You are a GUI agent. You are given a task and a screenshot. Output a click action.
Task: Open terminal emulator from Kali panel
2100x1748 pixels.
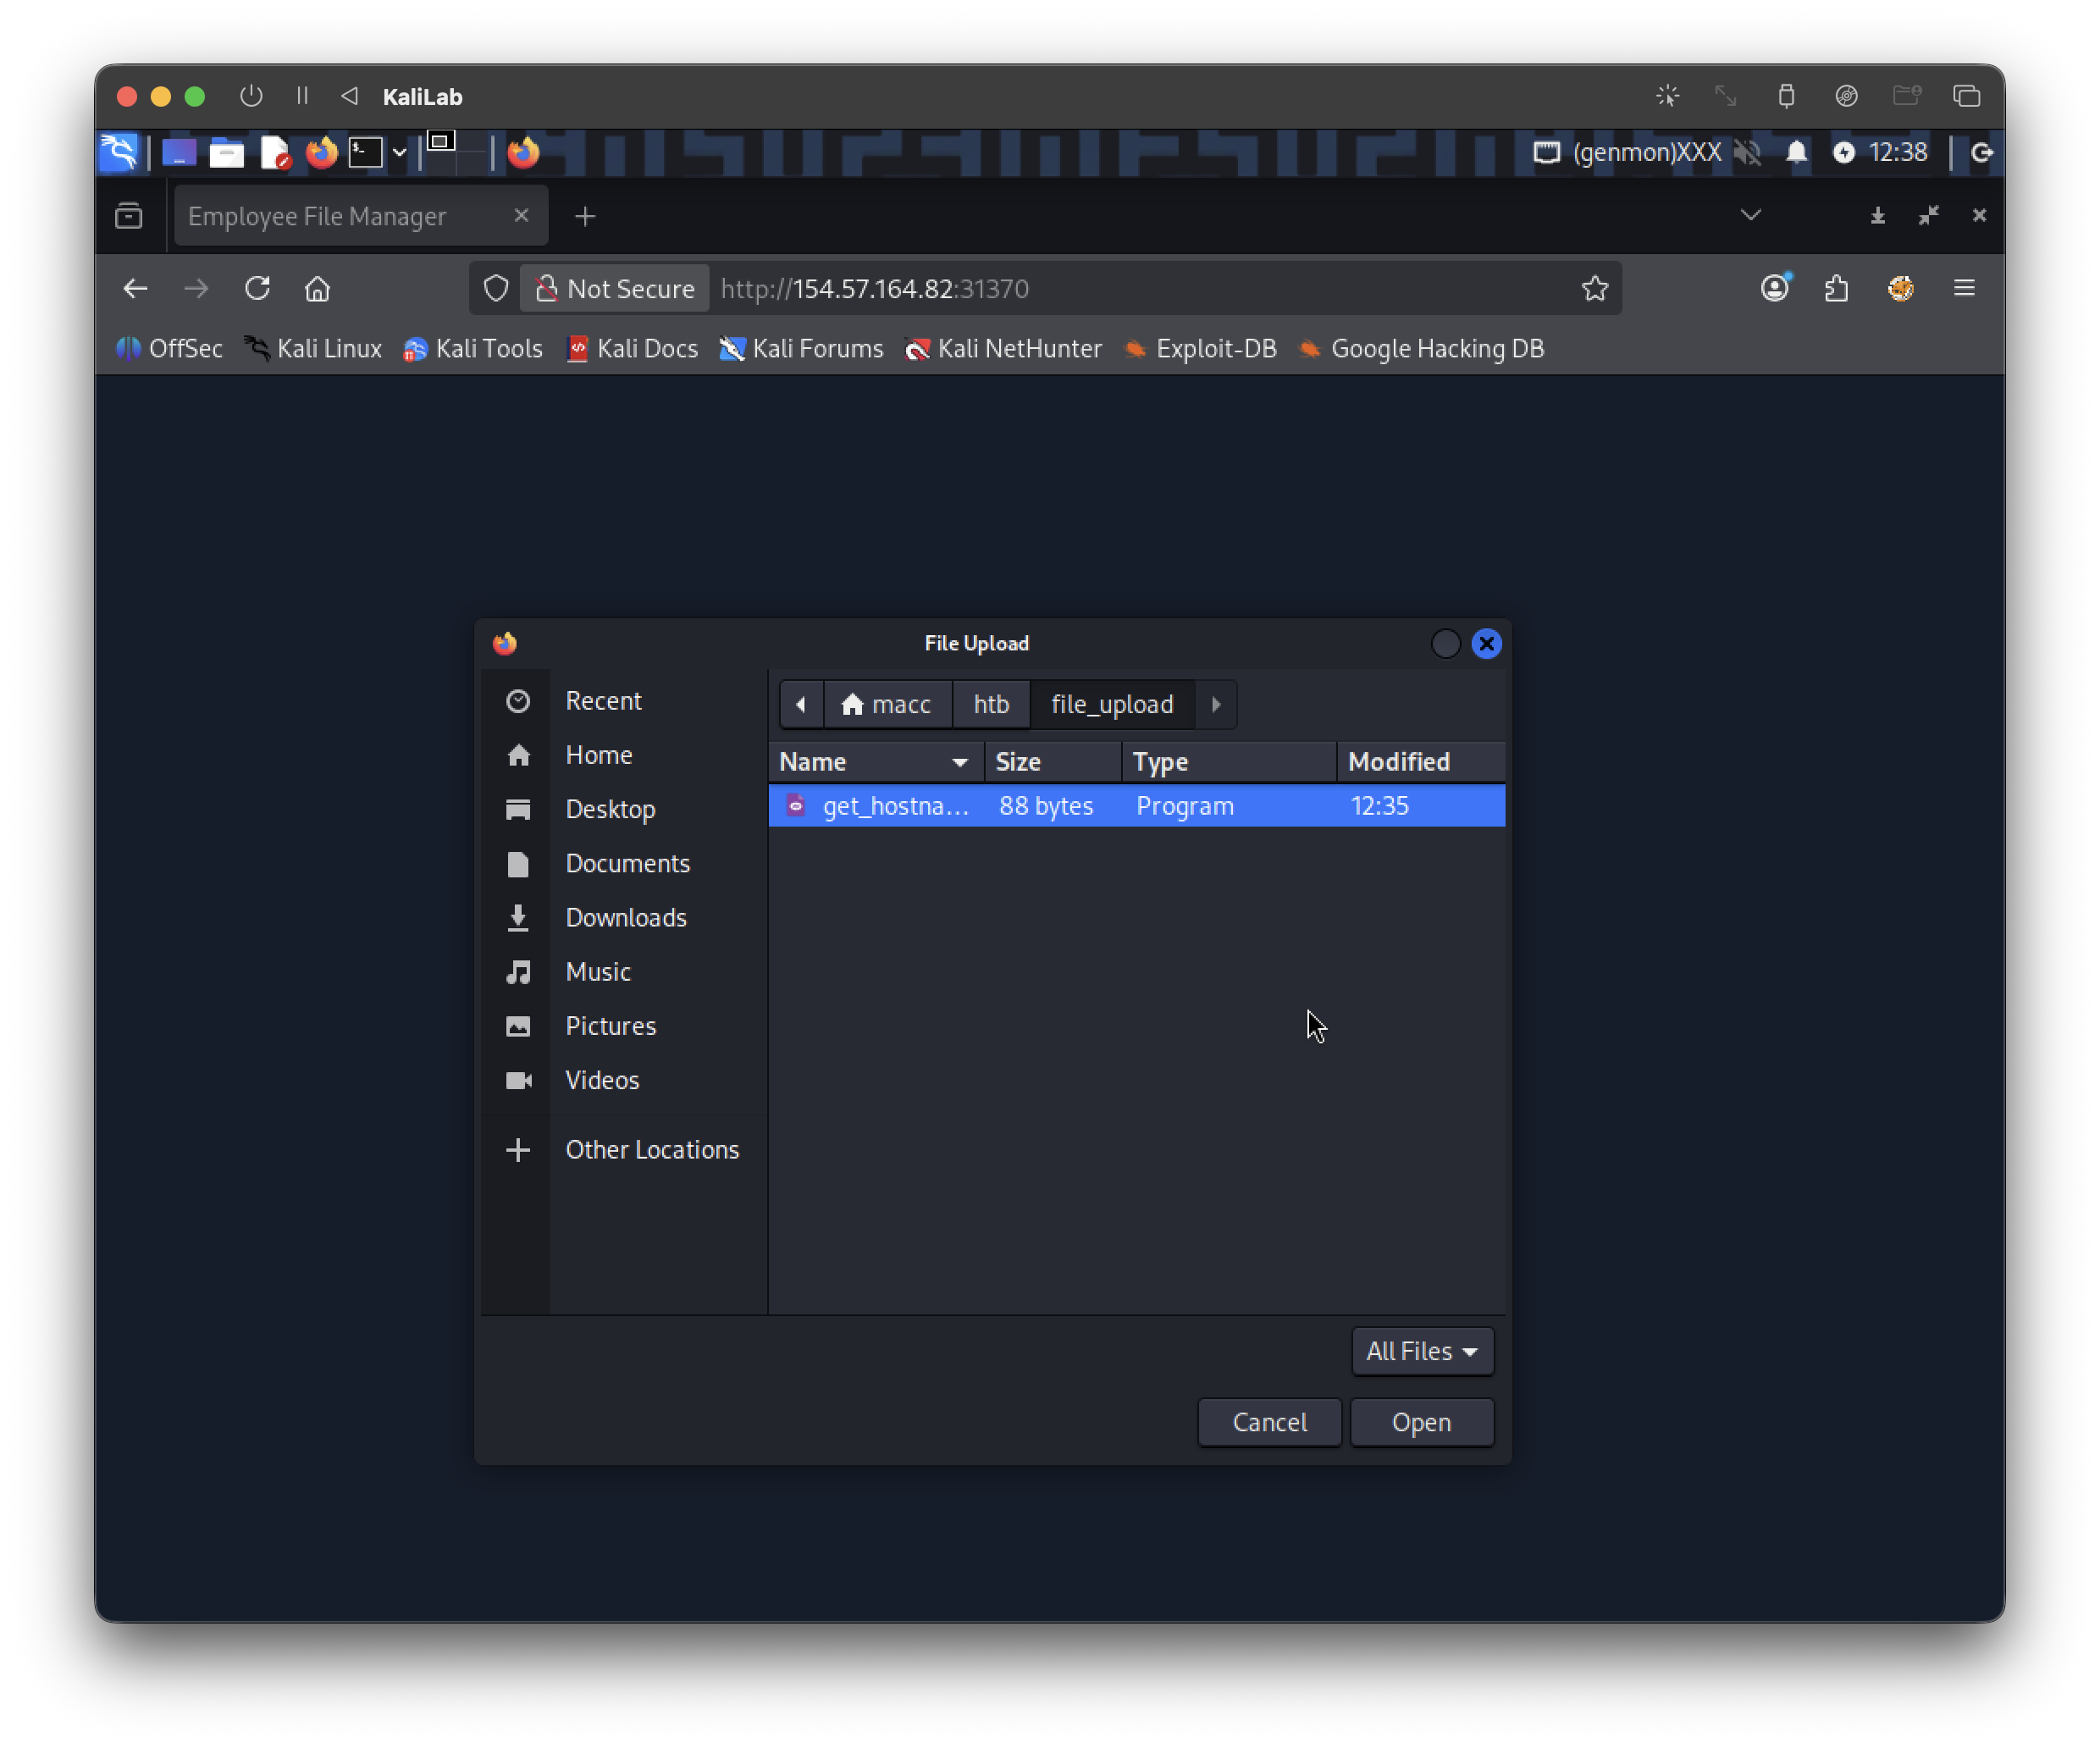pos(365,153)
